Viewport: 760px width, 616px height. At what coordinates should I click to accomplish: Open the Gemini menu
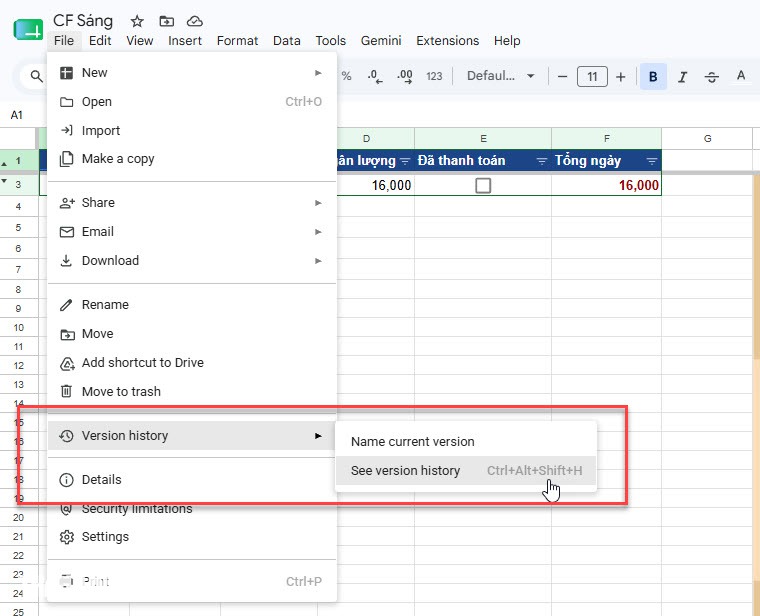381,41
